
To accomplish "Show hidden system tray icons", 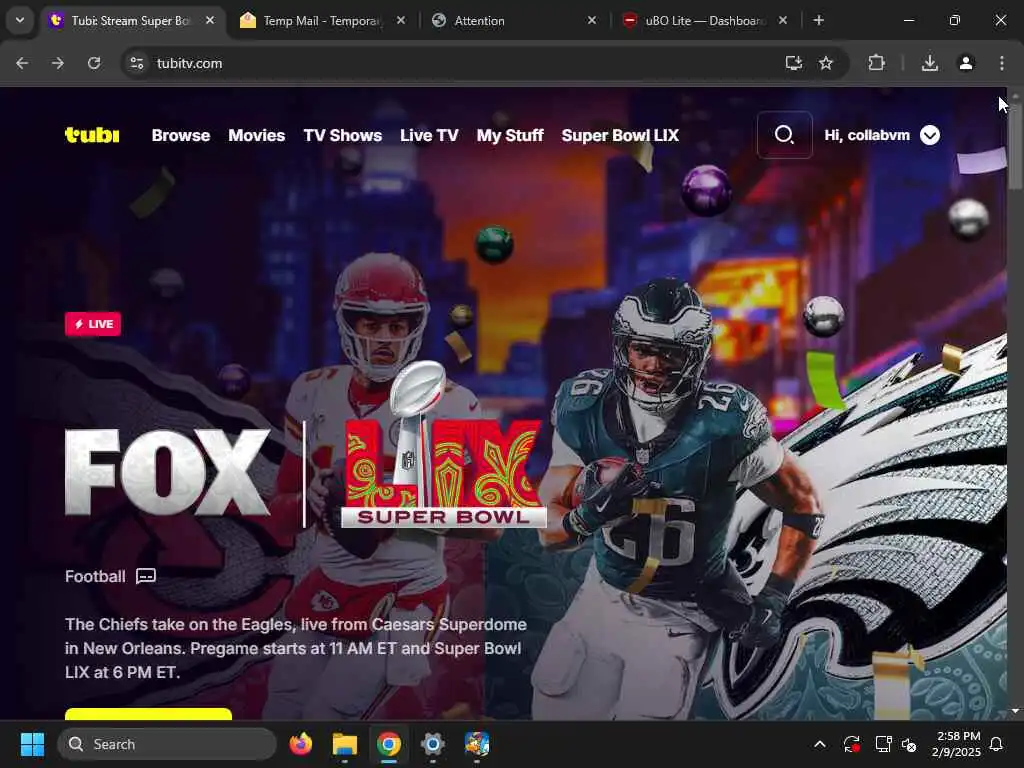I will (820, 744).
